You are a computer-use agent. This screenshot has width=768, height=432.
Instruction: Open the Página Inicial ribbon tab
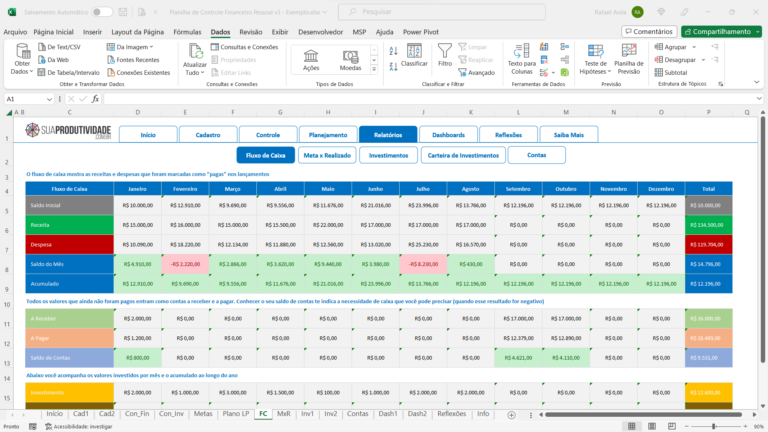(53, 32)
